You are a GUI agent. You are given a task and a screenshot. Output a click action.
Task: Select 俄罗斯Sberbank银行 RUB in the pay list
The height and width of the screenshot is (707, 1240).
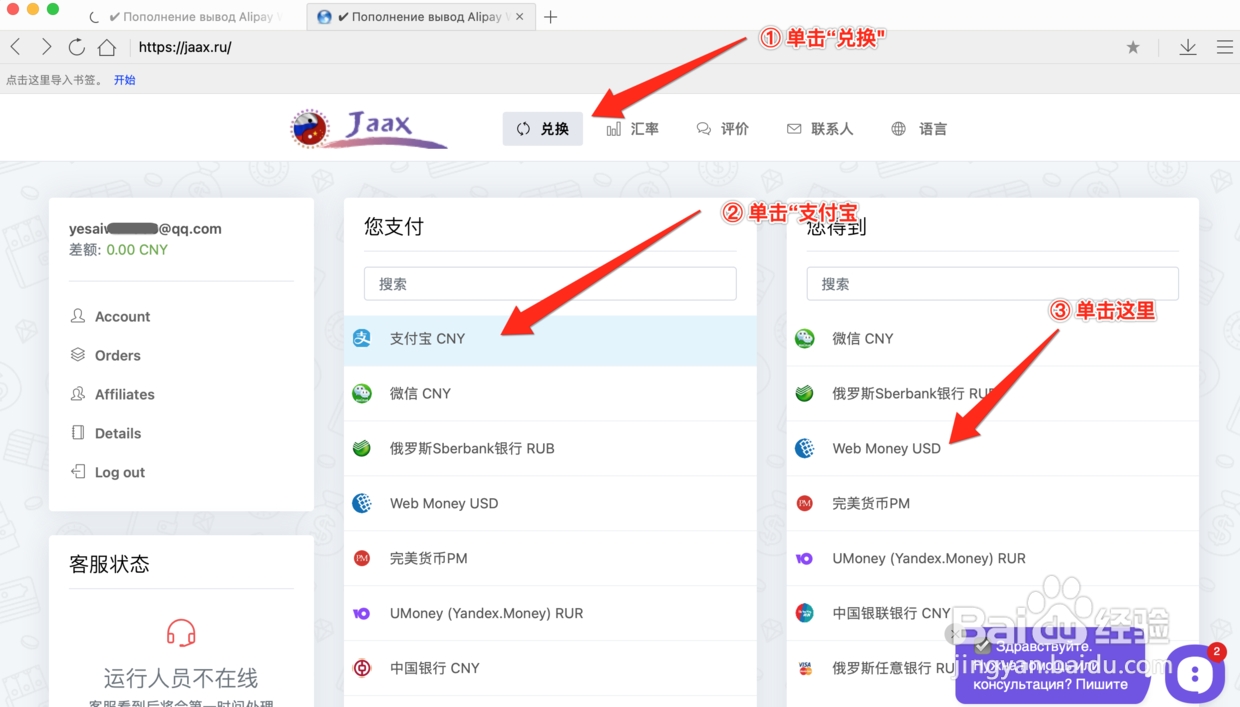[x=550, y=448]
